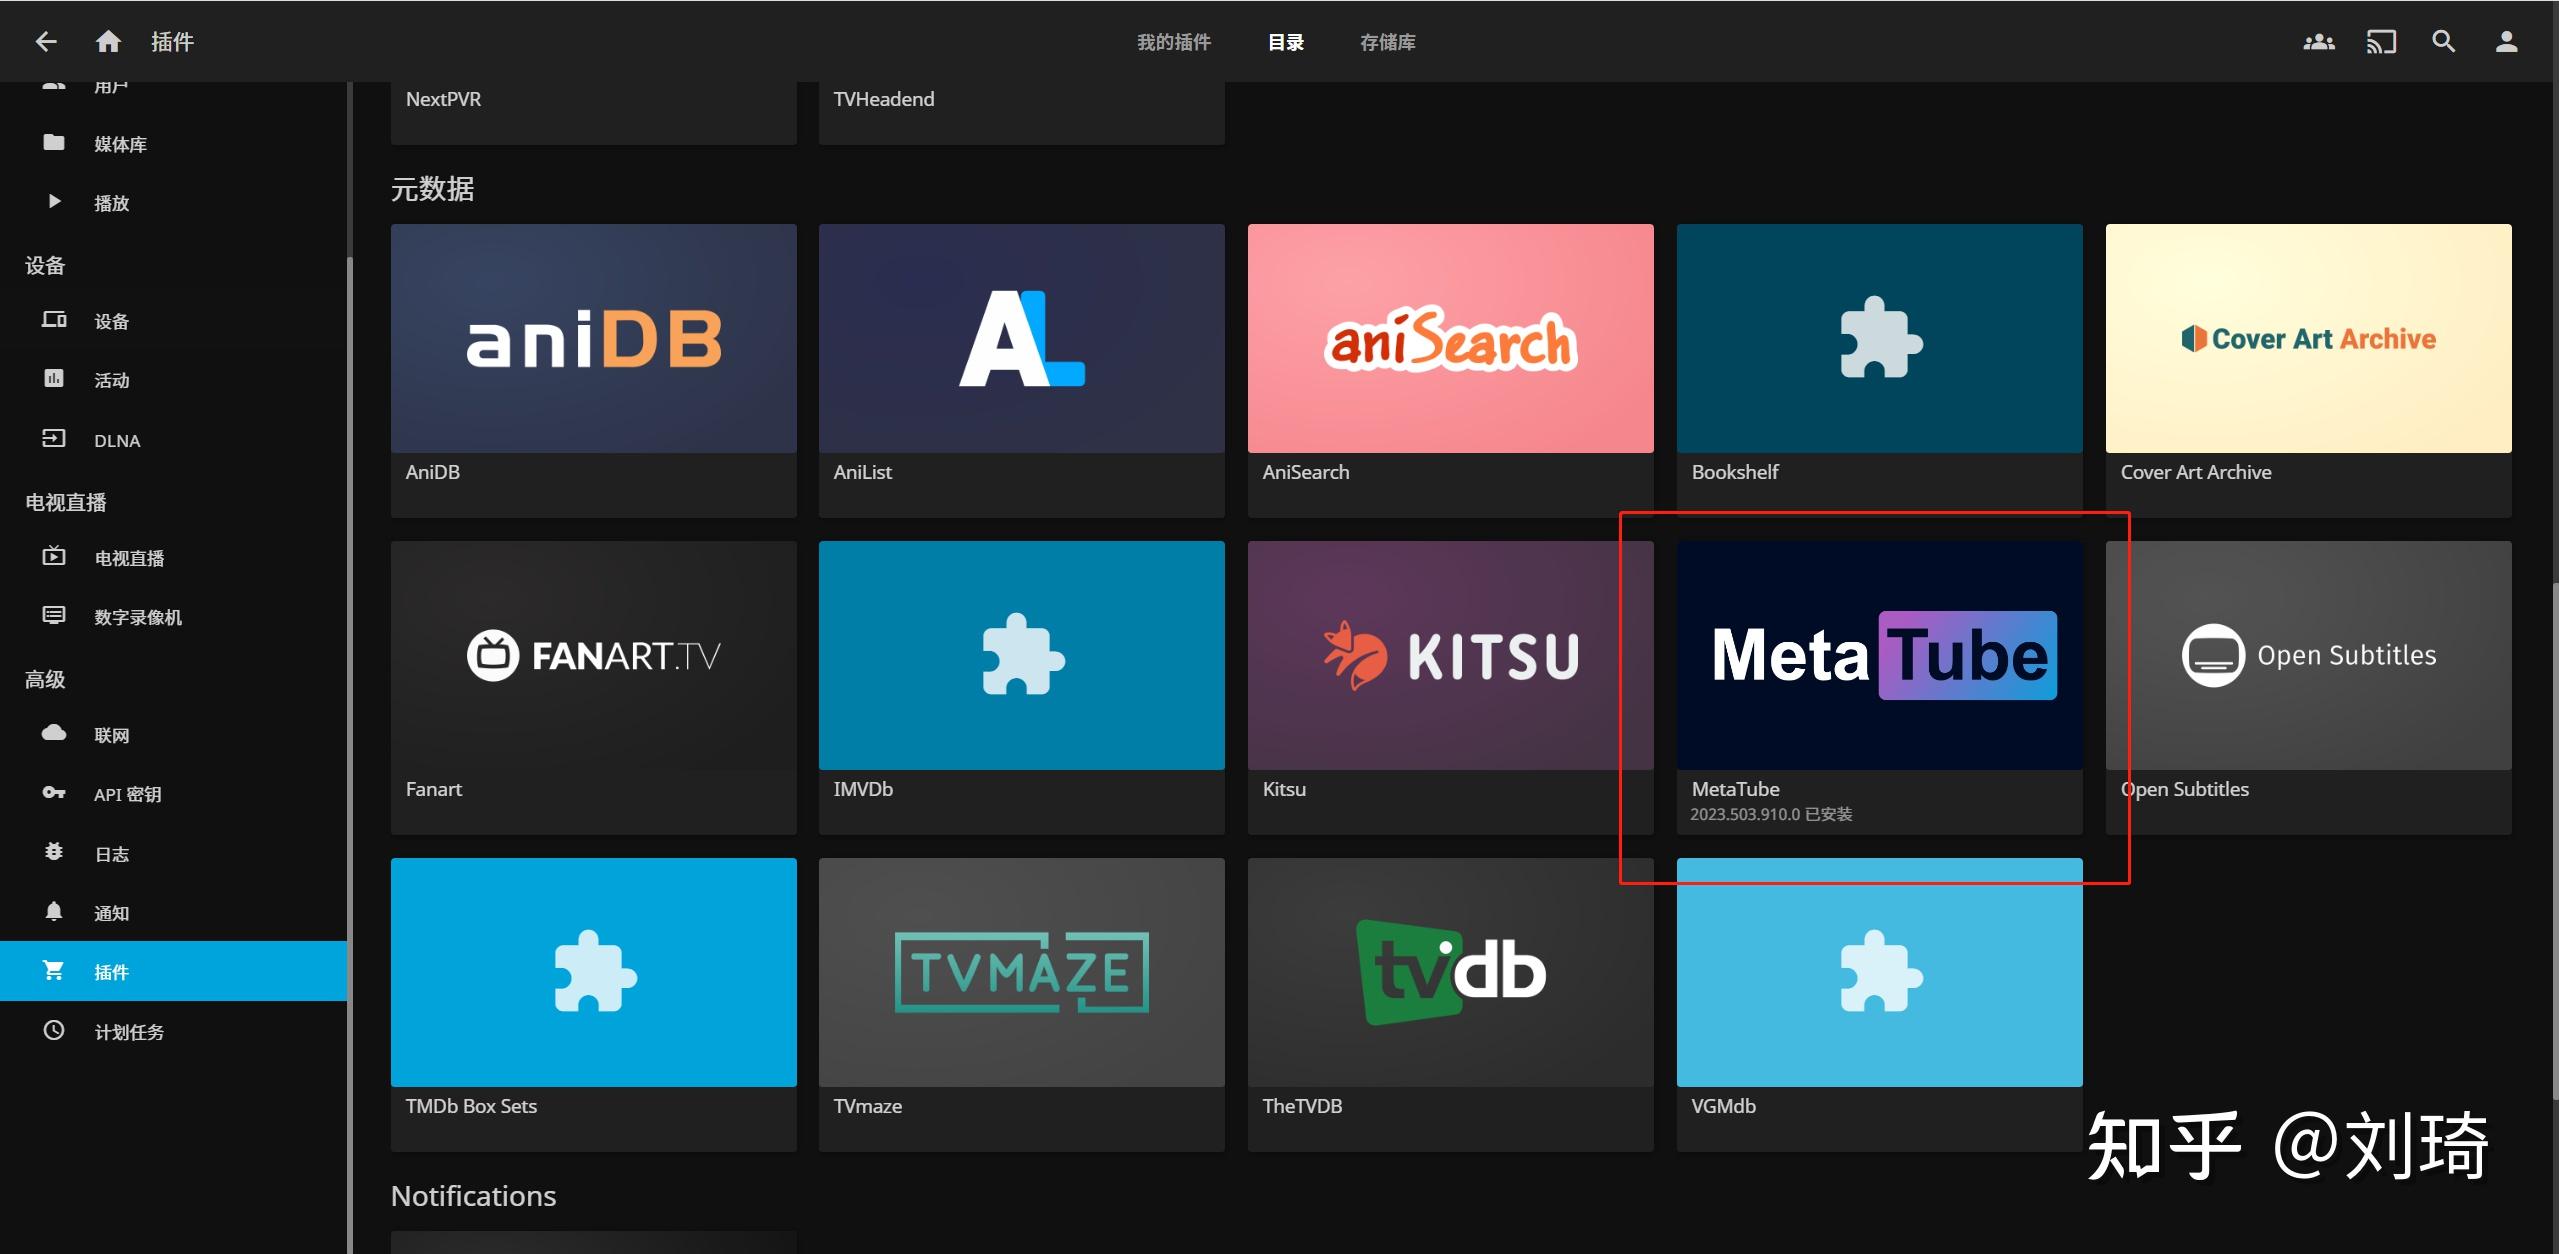Open 媒体库 libraries in sidebar

120,144
